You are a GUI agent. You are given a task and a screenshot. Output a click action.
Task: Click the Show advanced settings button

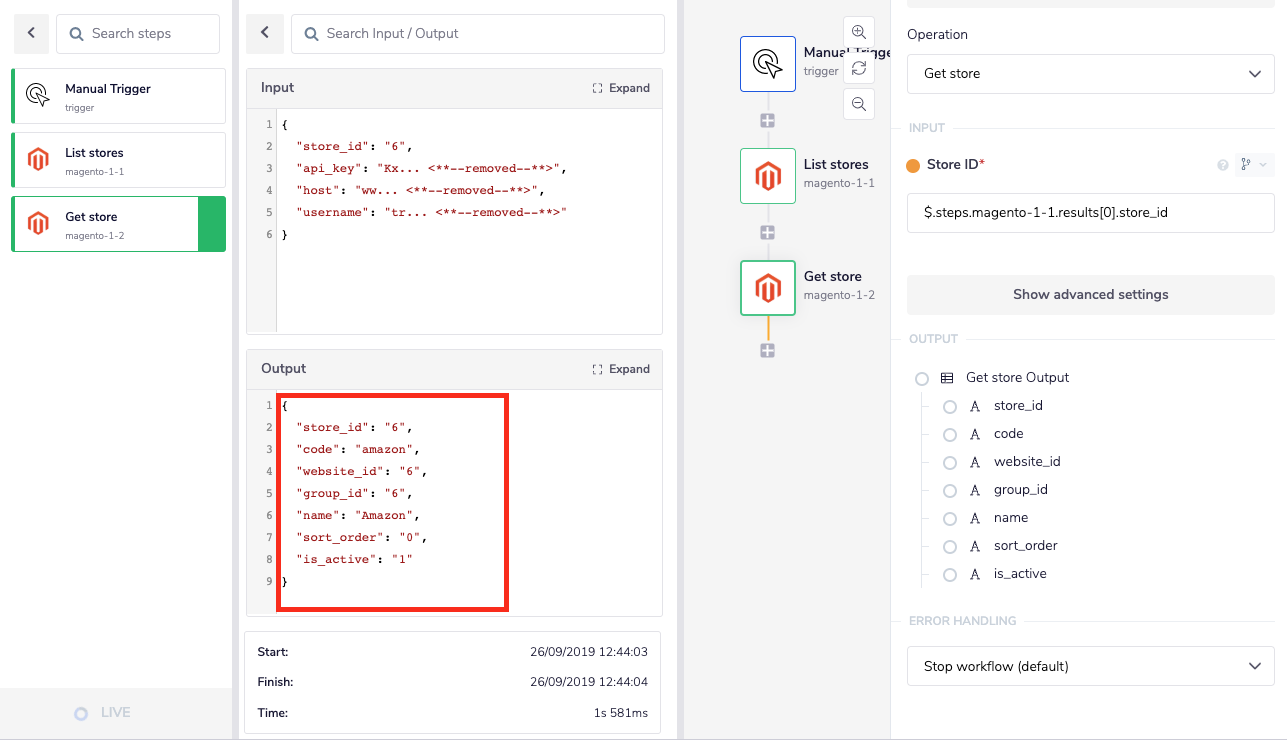[x=1090, y=294]
